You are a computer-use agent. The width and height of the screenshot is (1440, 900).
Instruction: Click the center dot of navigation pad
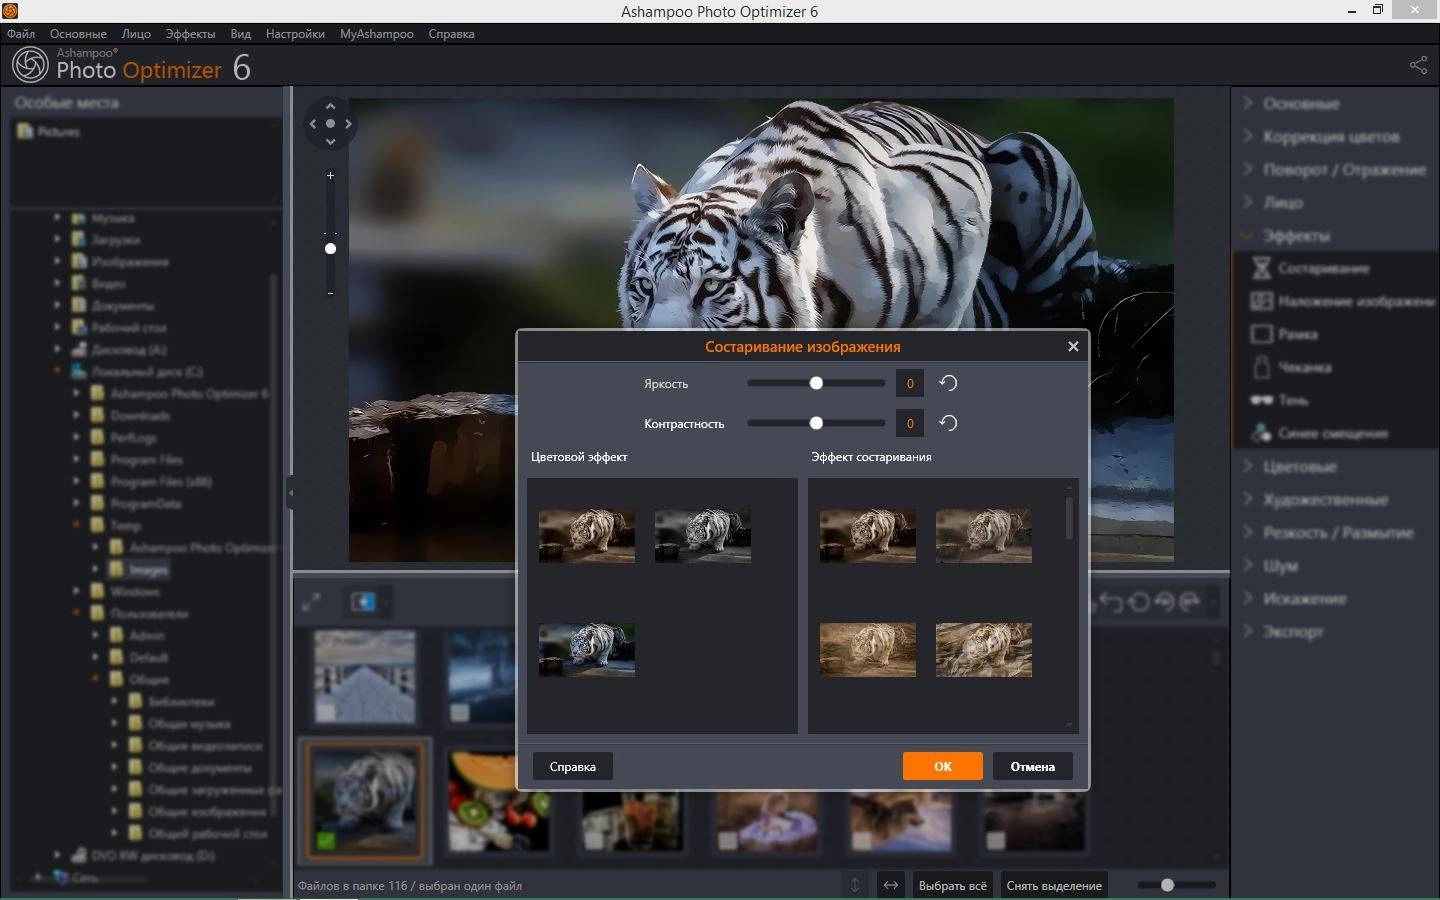click(330, 124)
